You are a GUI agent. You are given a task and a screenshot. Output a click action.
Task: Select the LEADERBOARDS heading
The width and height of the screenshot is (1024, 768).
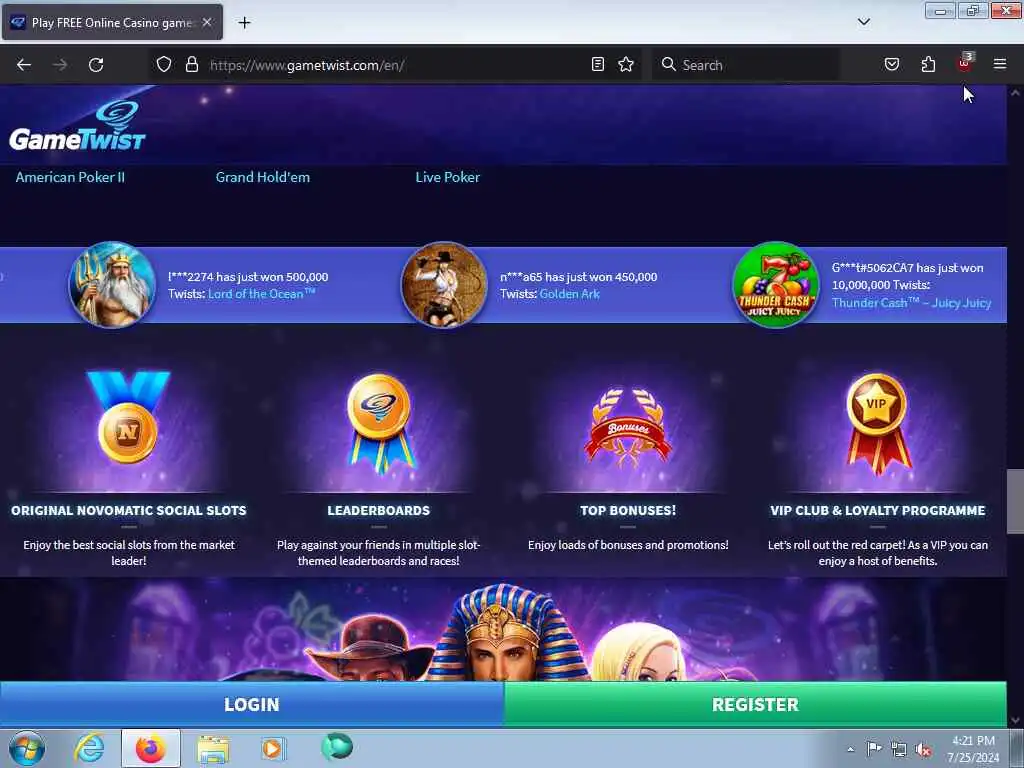(379, 511)
